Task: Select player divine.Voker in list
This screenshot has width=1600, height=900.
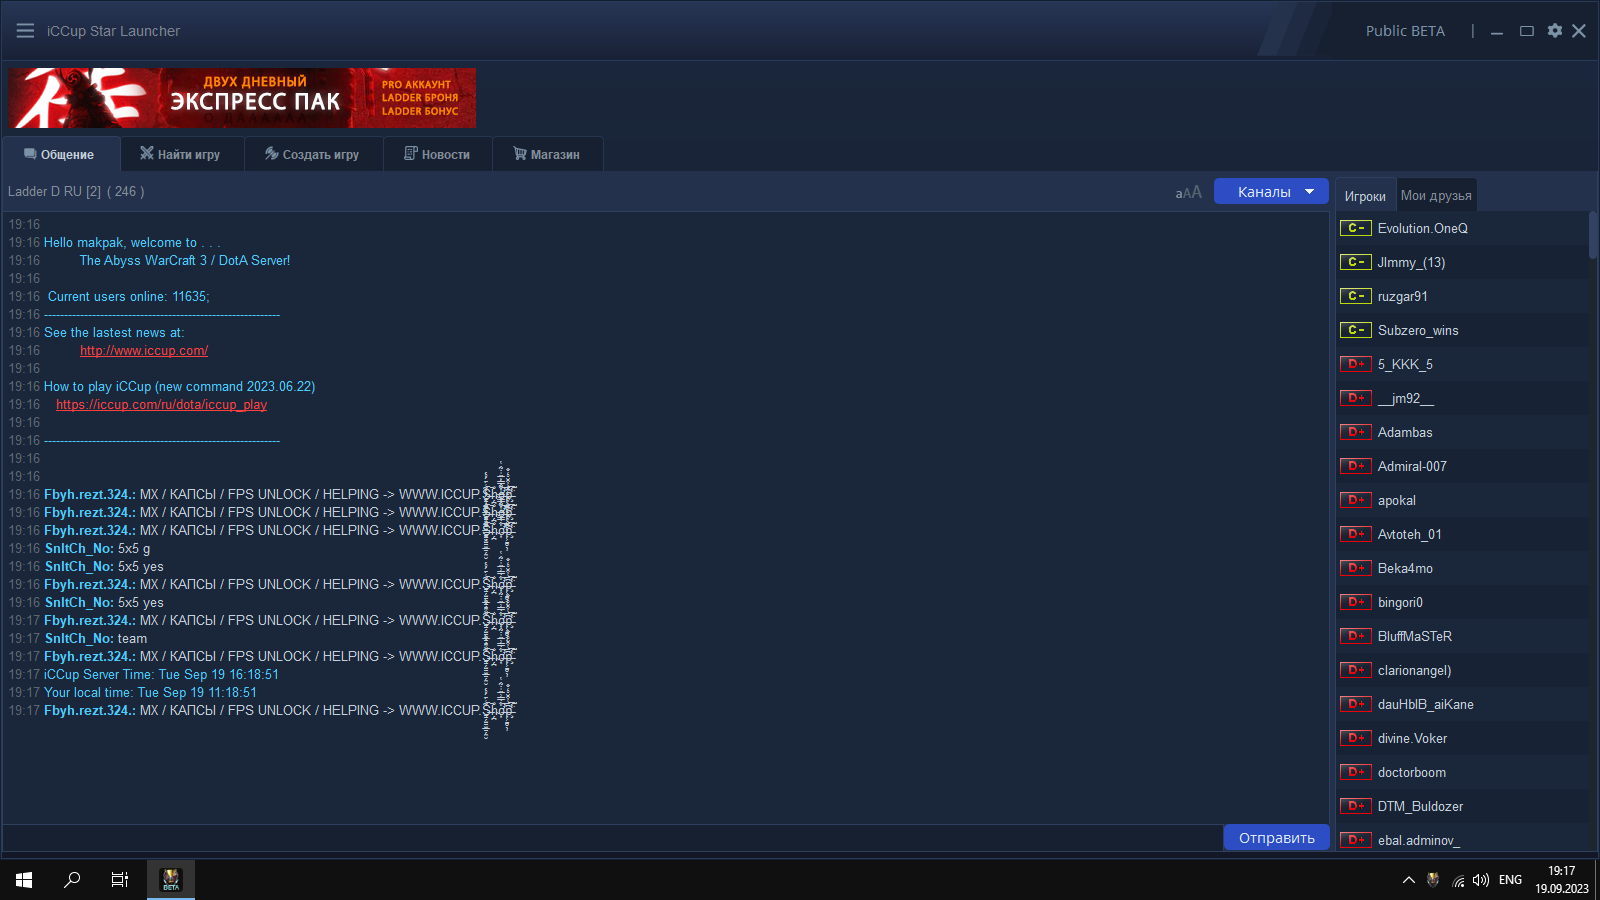Action: tap(1412, 738)
